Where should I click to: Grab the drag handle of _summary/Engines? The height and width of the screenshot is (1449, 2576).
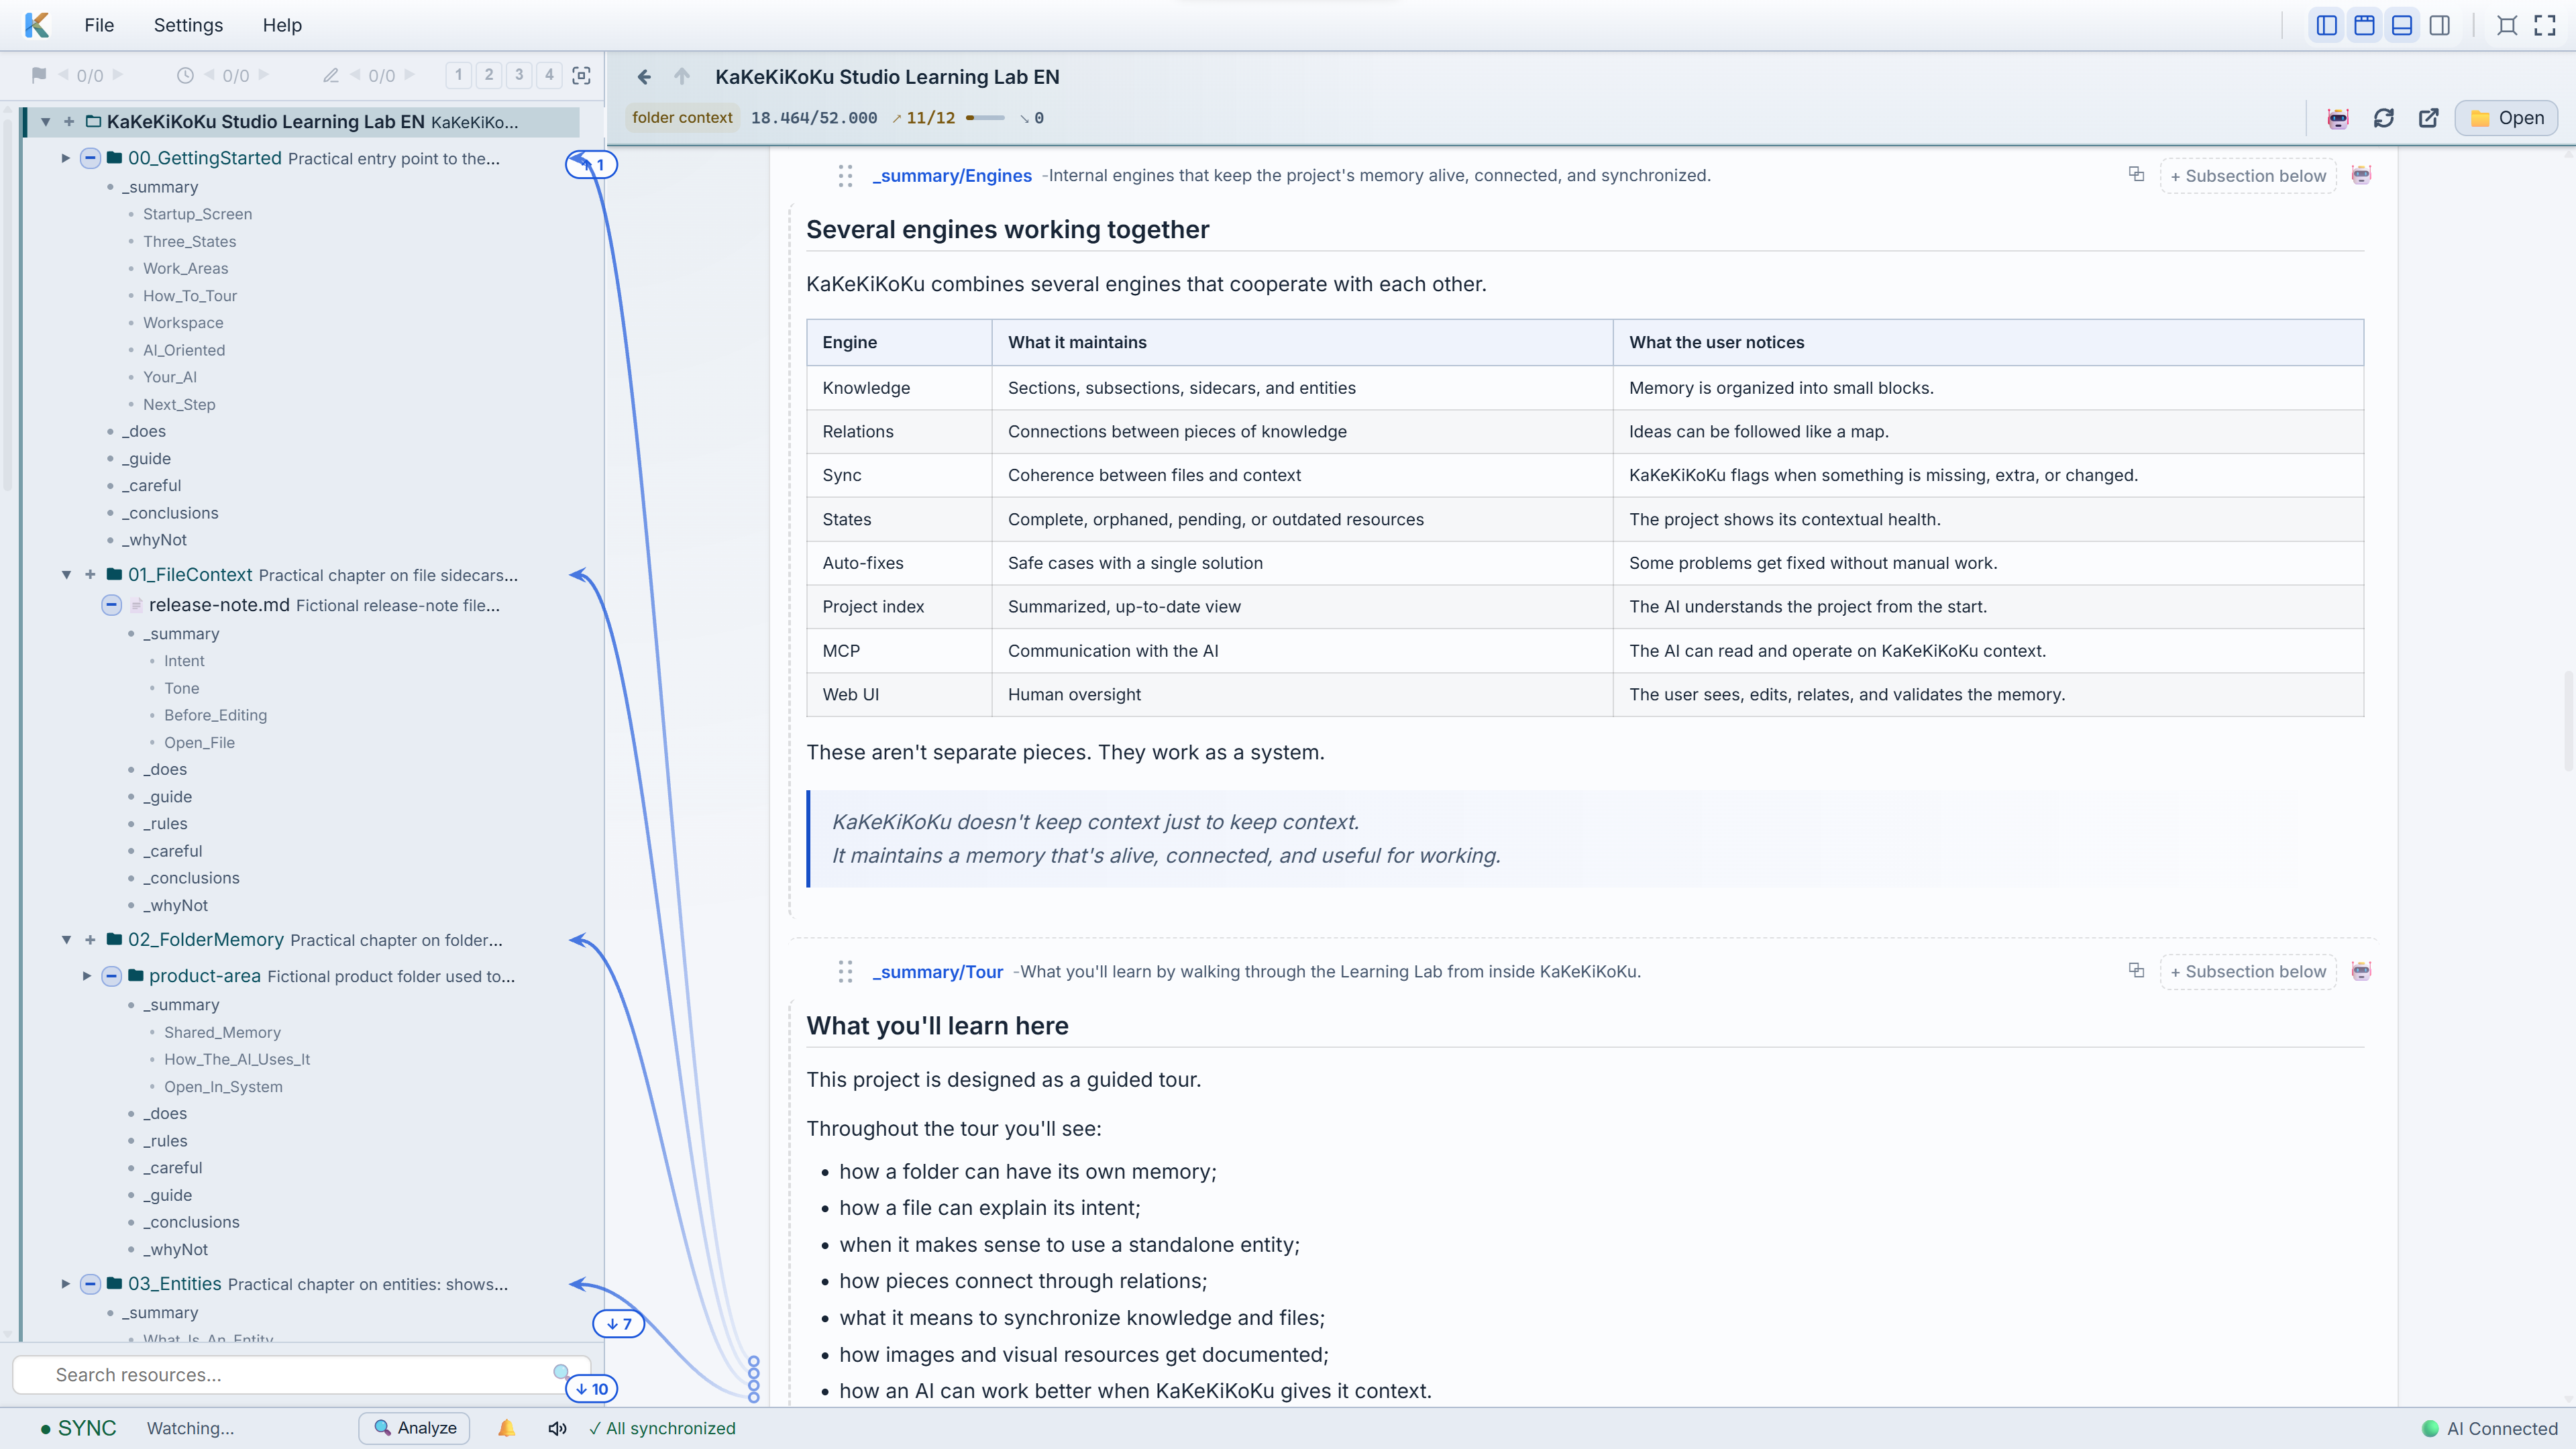tap(845, 176)
